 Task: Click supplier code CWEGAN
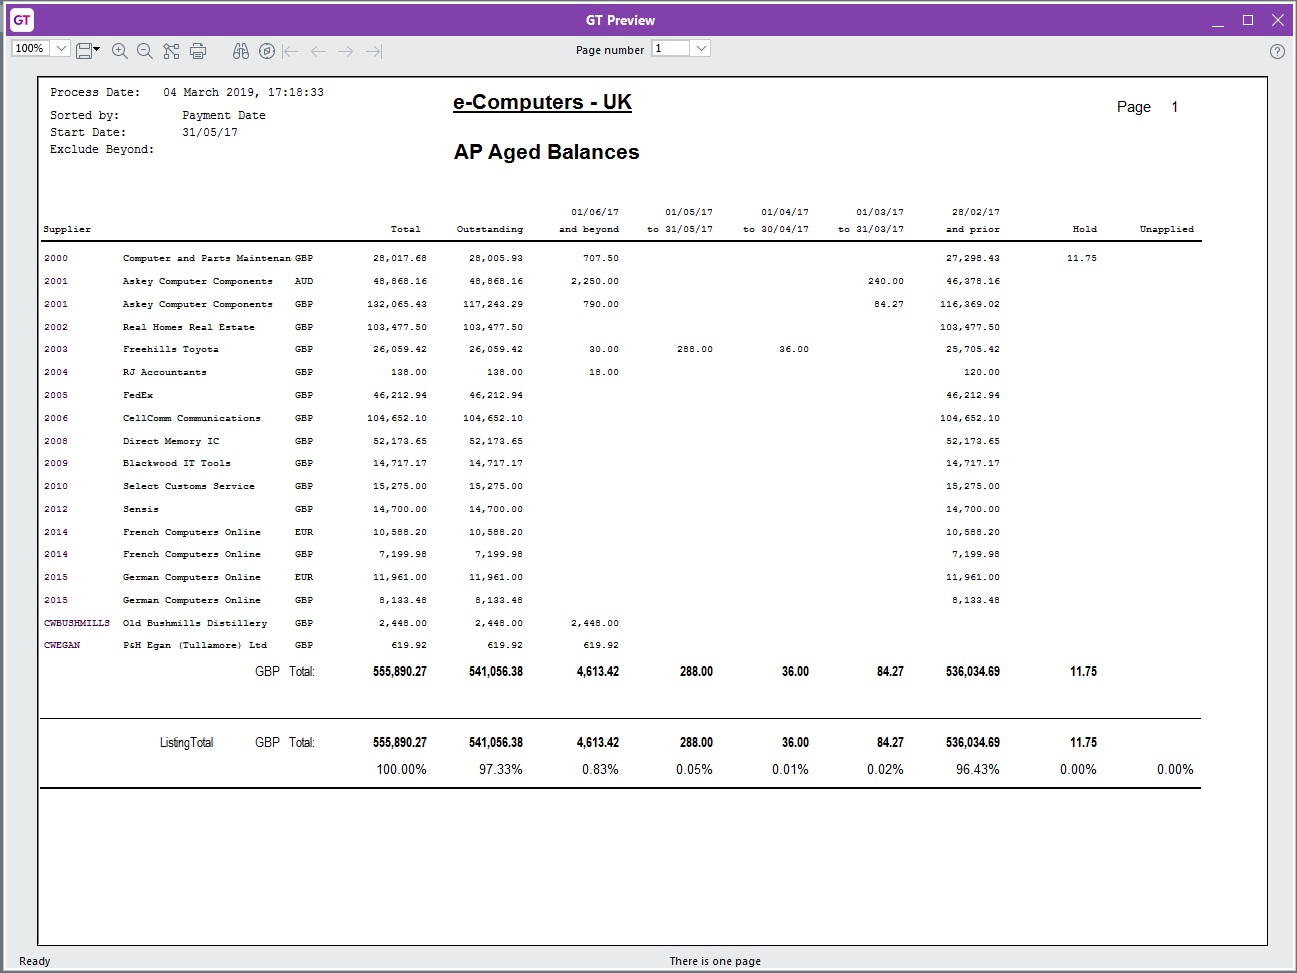click(62, 645)
